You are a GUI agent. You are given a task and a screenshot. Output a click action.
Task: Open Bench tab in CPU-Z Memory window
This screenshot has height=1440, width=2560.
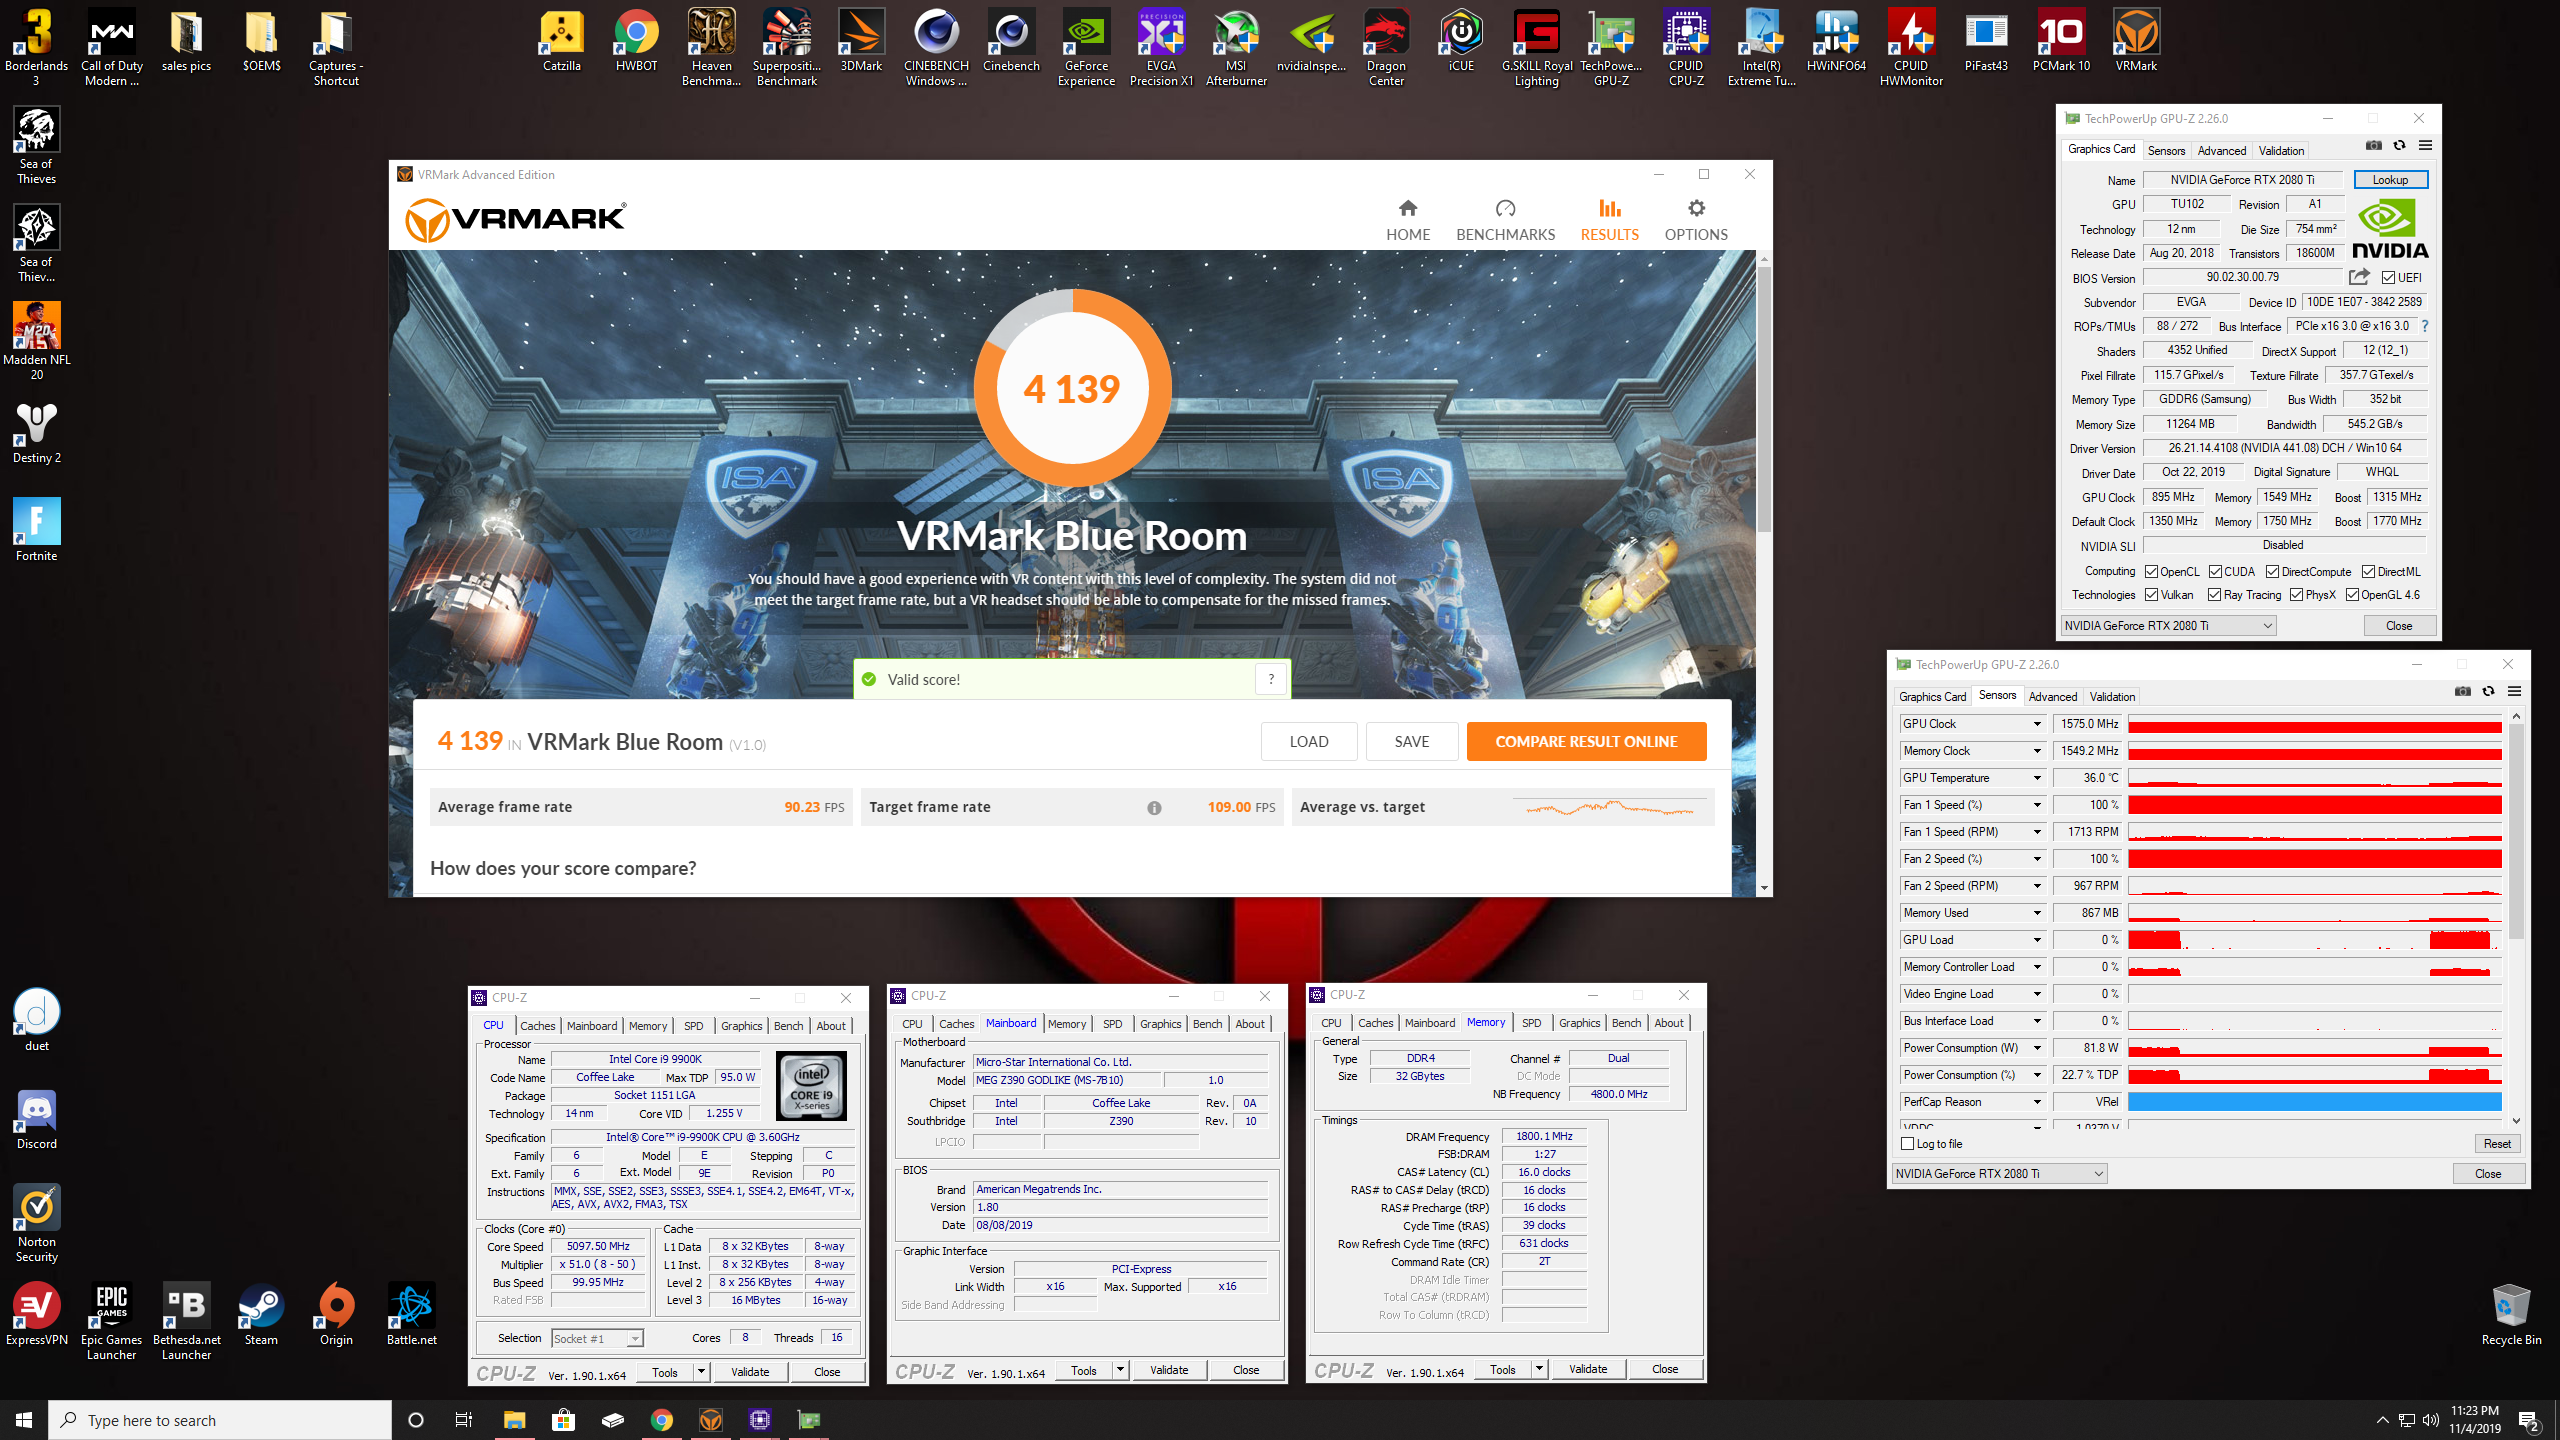[x=1626, y=1023]
